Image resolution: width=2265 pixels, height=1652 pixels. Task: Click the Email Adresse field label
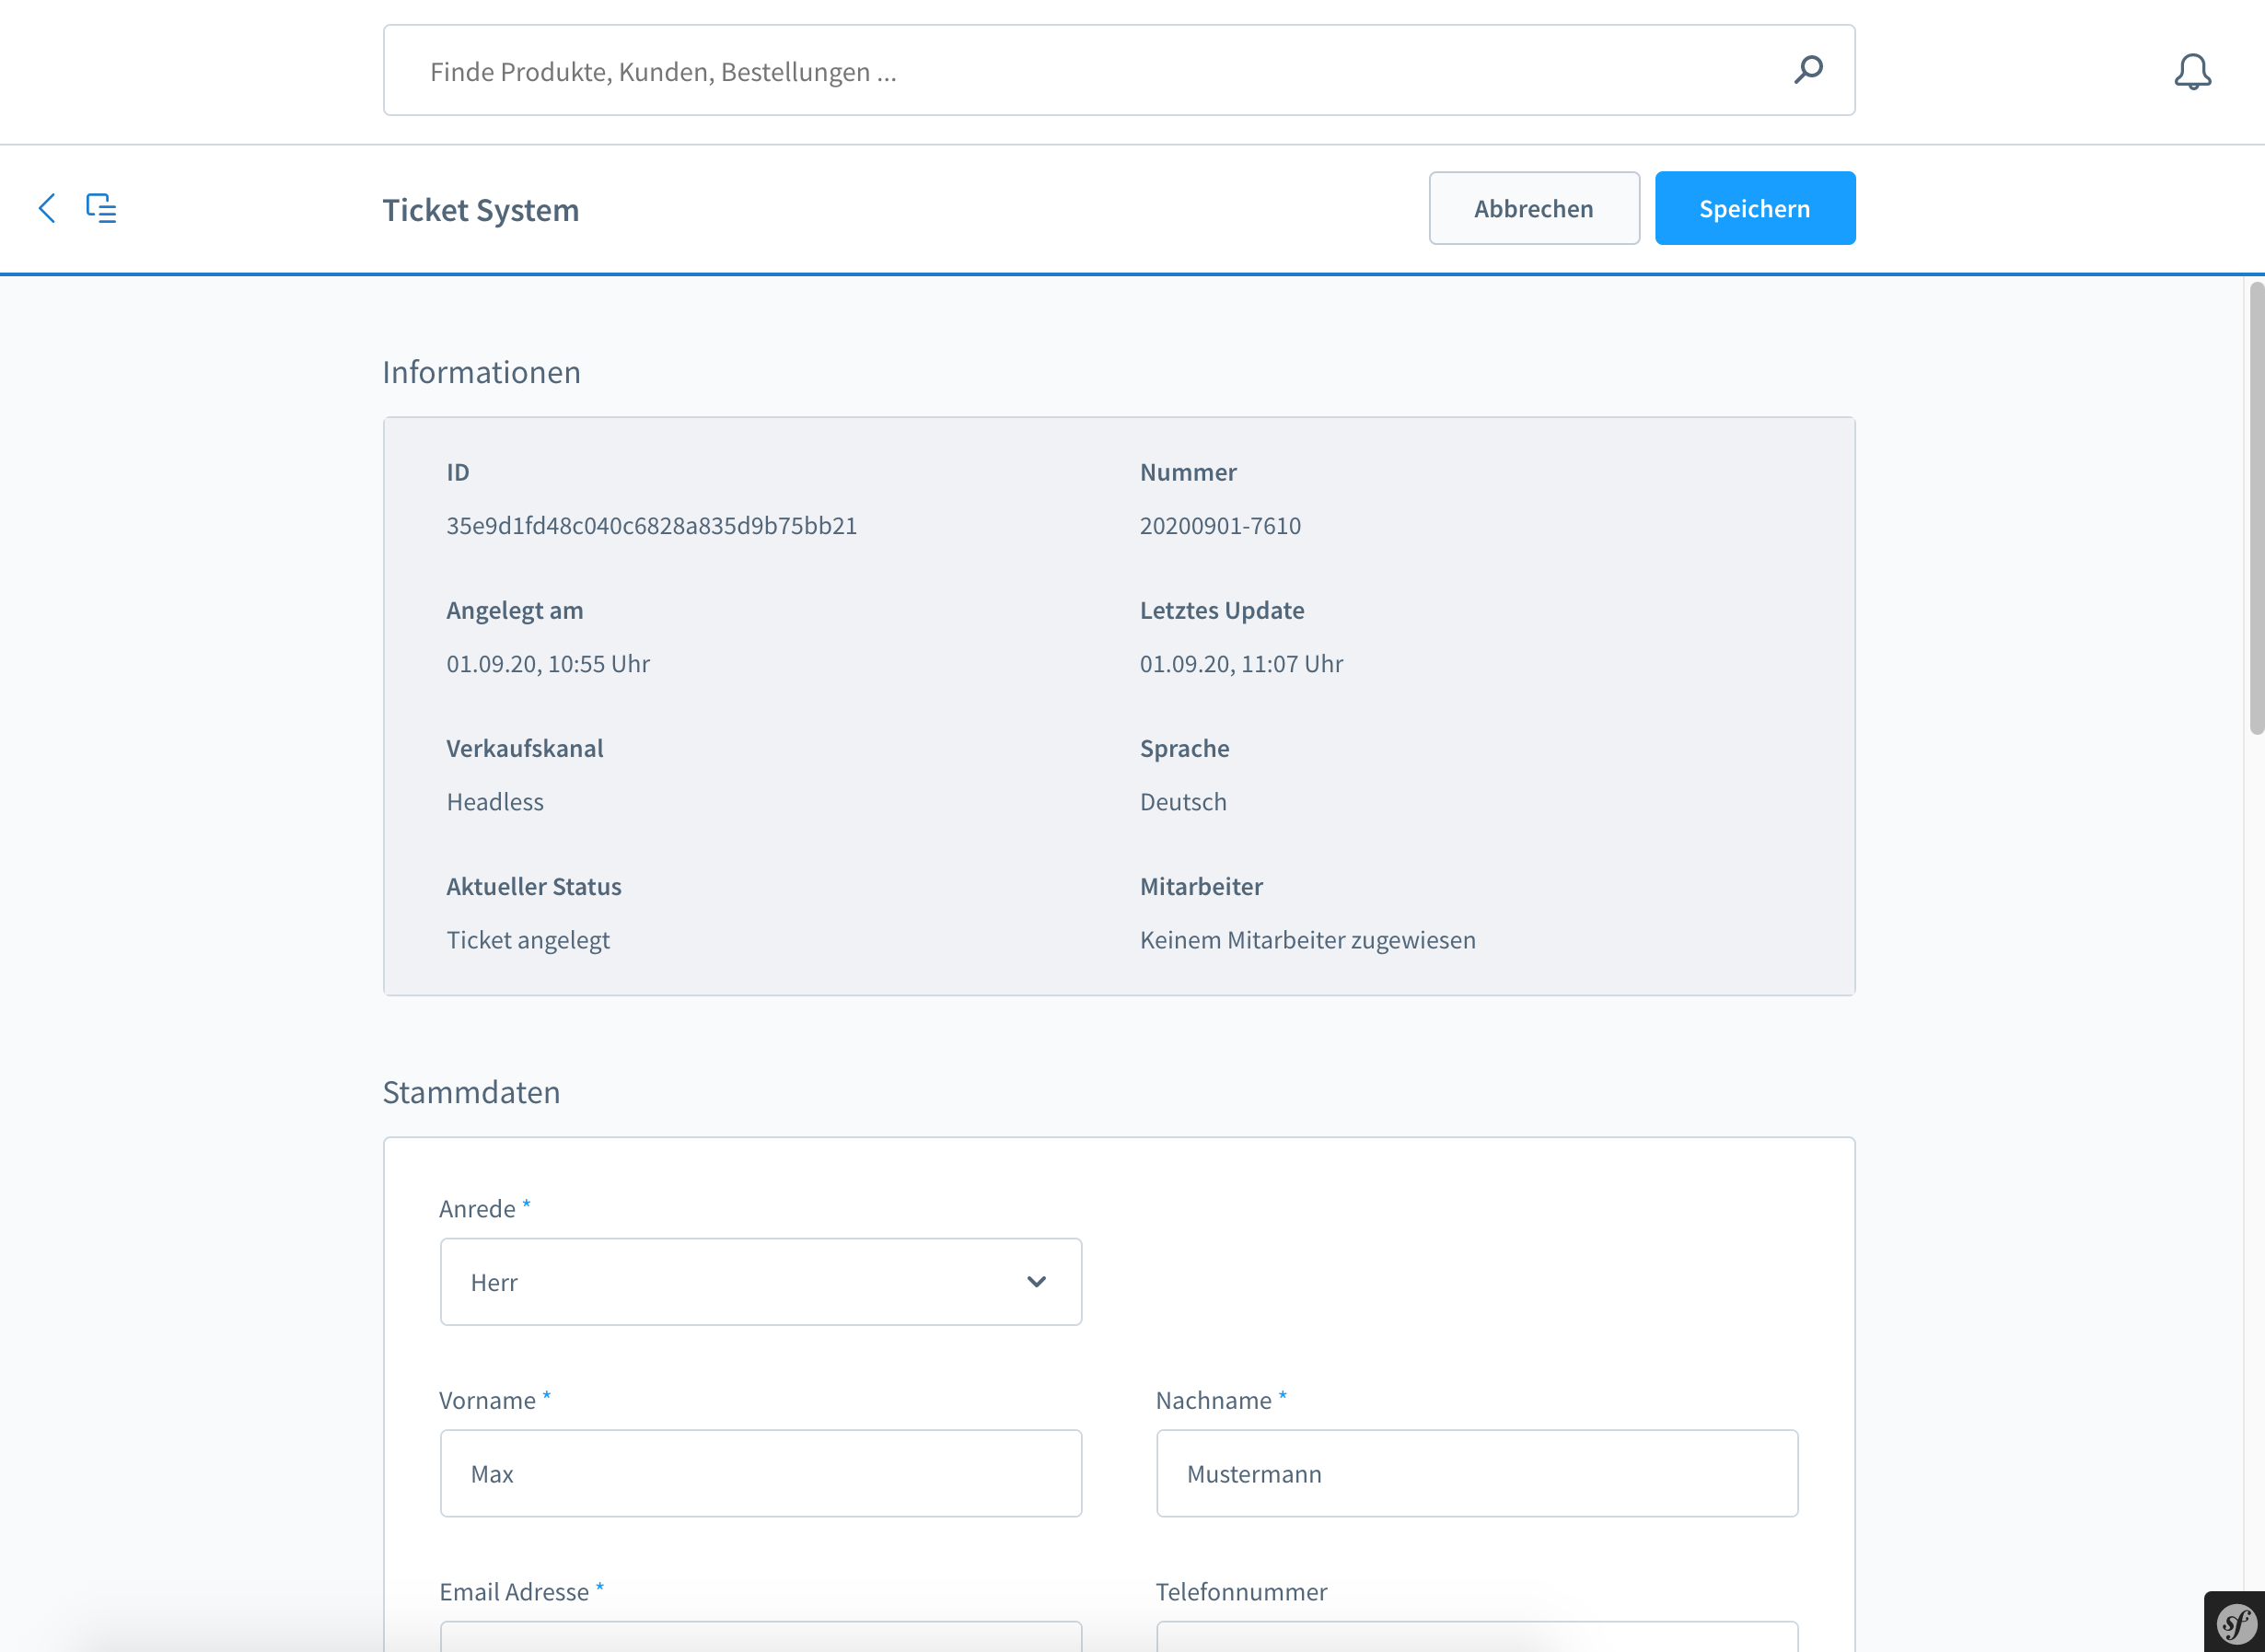tap(514, 1592)
